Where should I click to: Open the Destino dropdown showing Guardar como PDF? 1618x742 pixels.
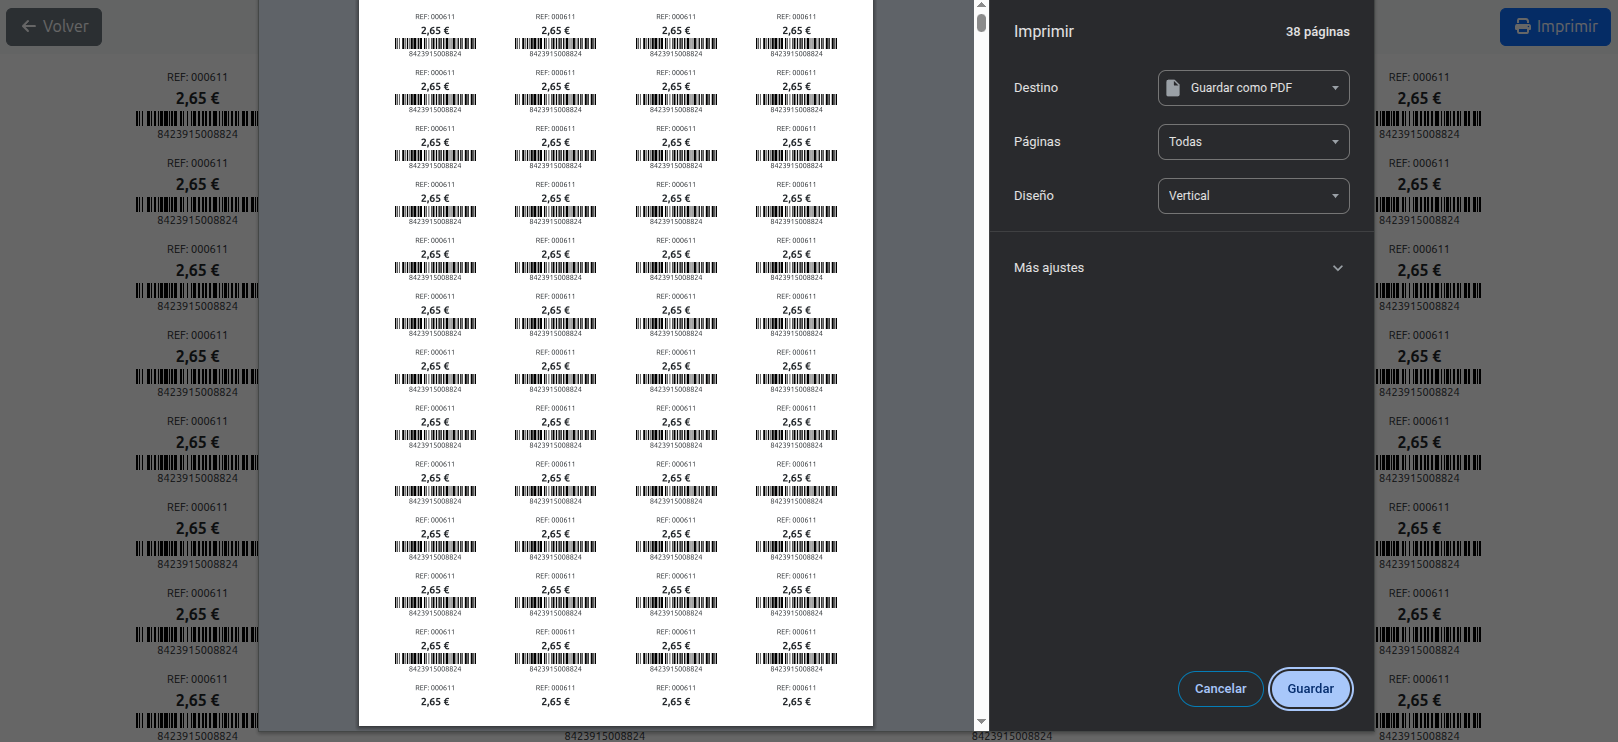click(1253, 88)
